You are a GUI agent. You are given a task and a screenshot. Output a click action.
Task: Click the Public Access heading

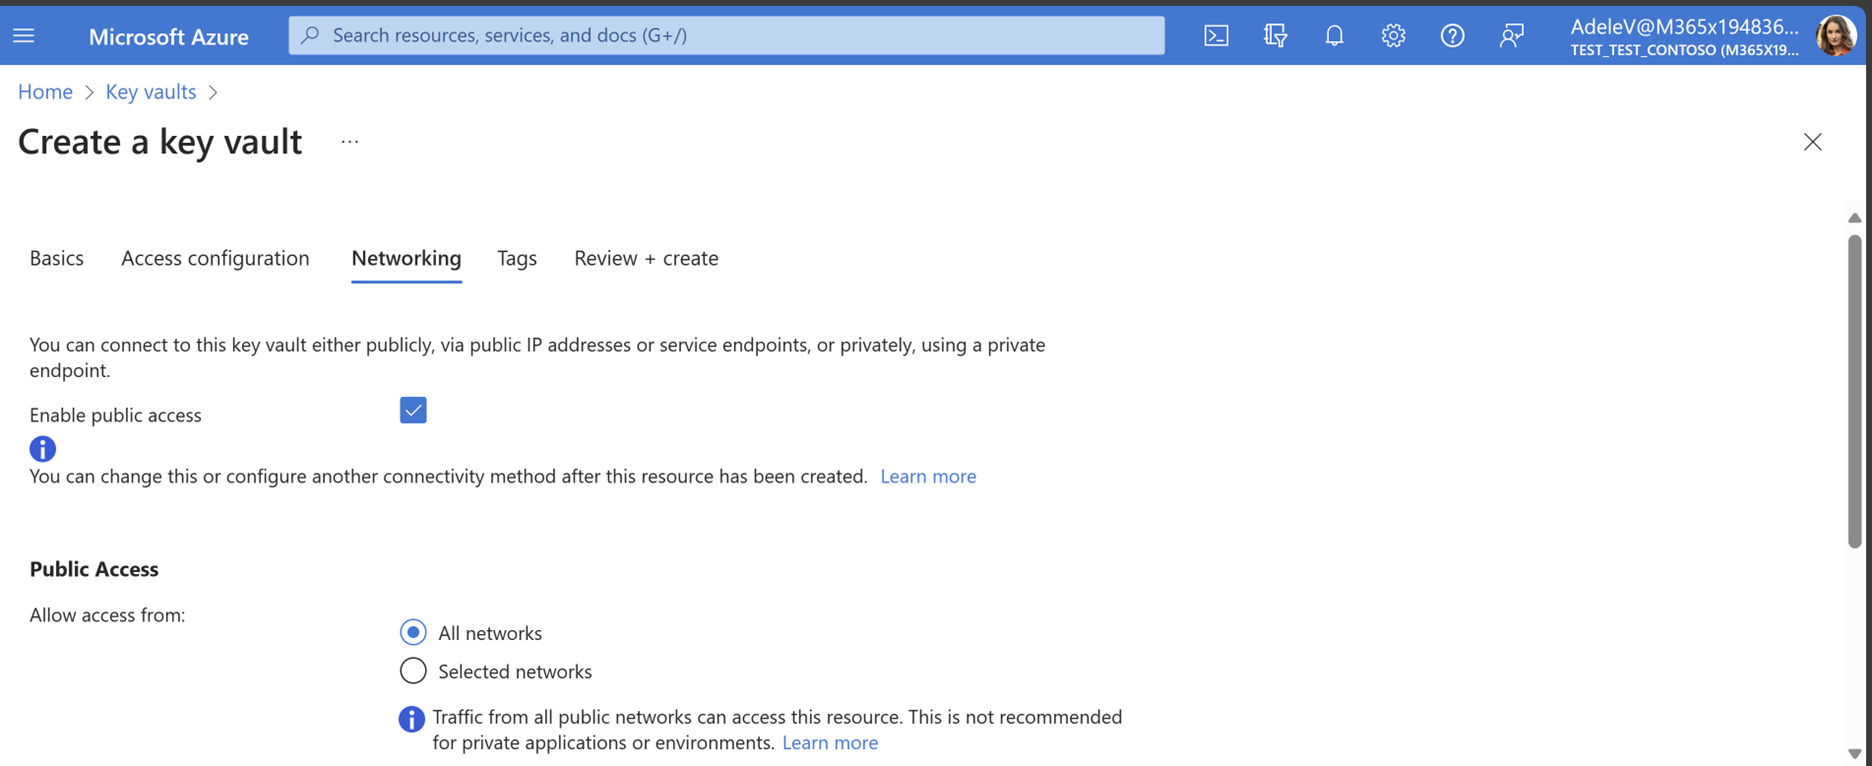94,569
